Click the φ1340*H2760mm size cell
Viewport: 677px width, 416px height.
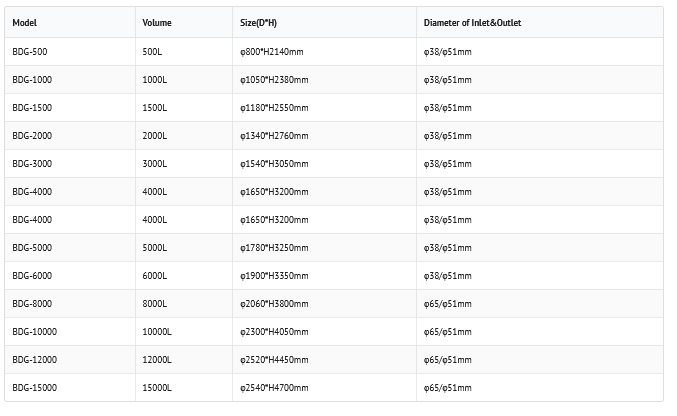click(275, 135)
